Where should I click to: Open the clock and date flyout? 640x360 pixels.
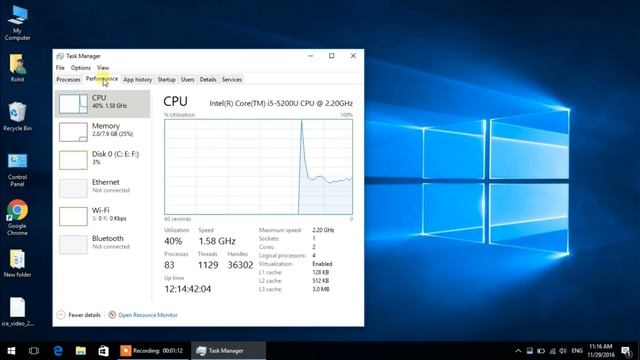[x=601, y=351]
